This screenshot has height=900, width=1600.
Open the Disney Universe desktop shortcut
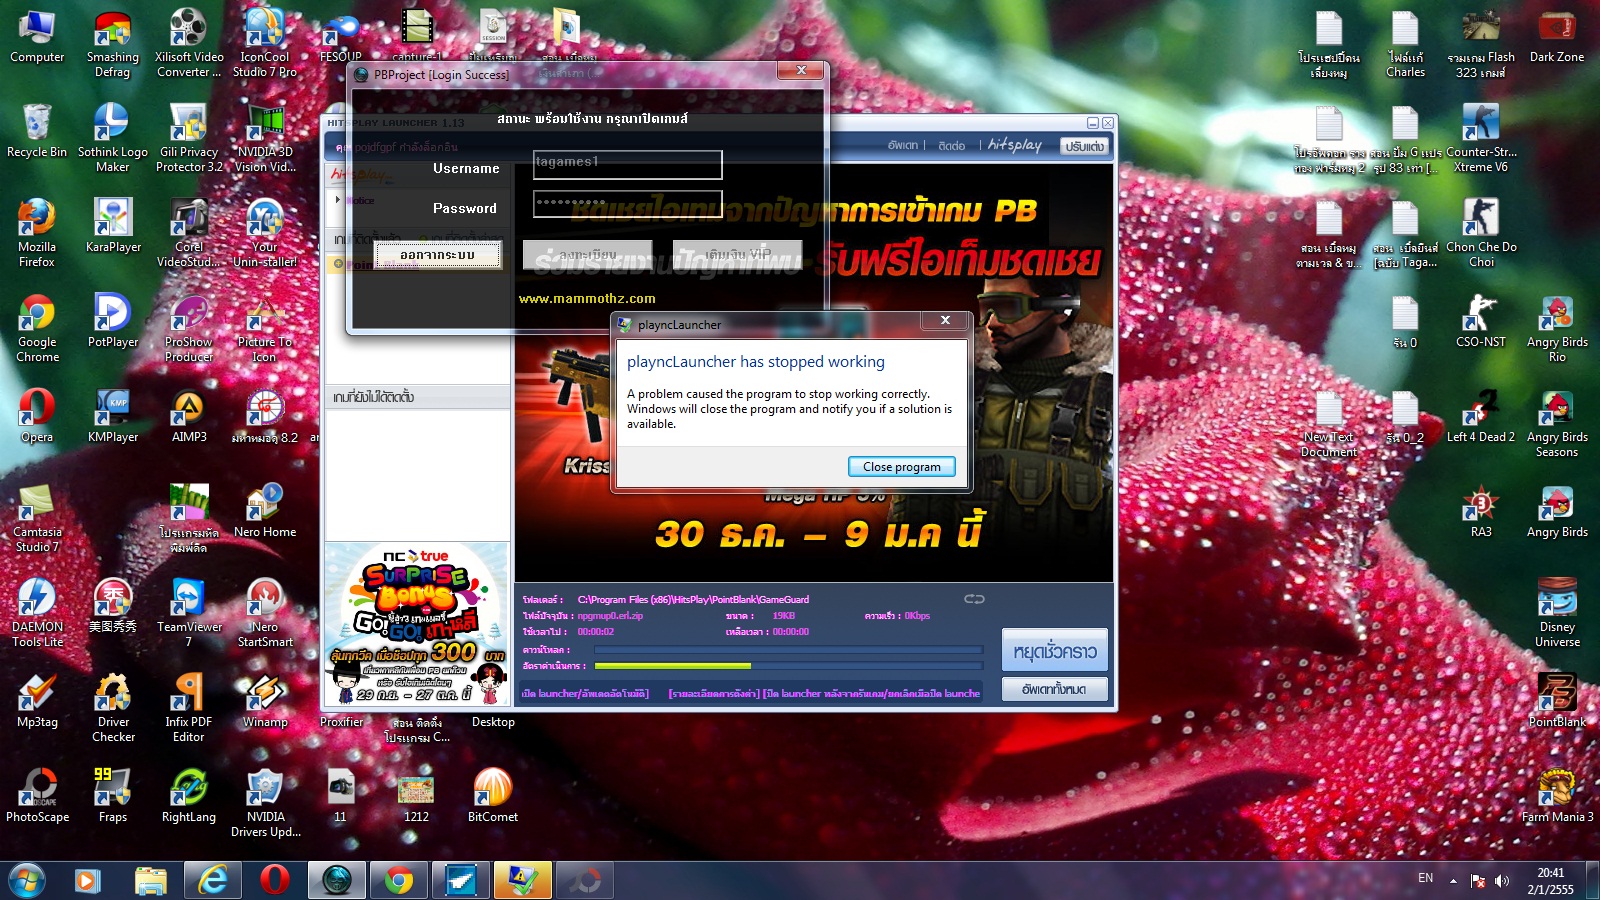(1557, 613)
